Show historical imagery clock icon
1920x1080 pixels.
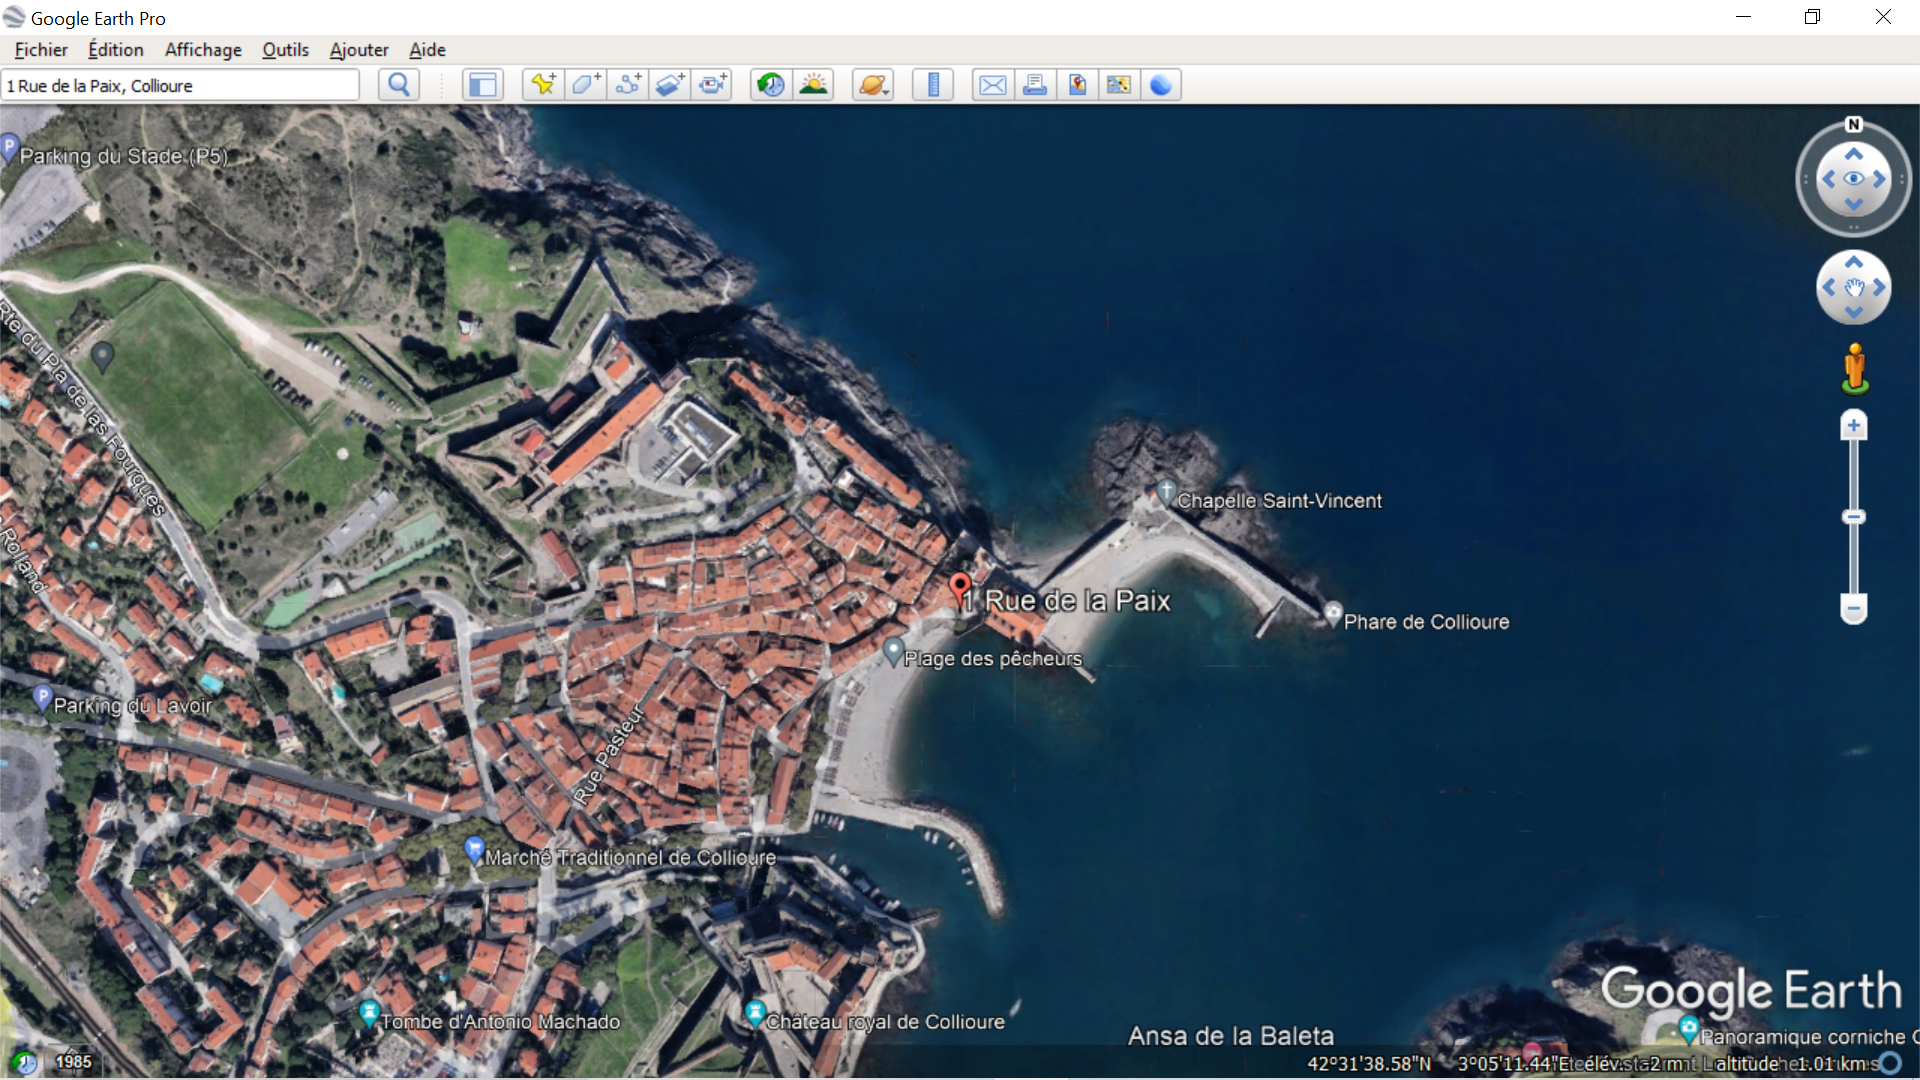[x=771, y=85]
